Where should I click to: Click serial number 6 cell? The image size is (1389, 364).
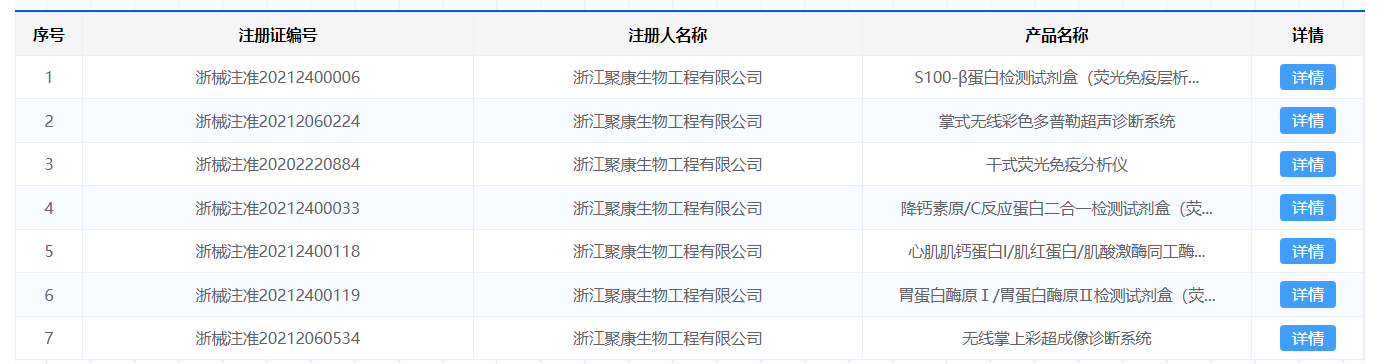(x=49, y=295)
